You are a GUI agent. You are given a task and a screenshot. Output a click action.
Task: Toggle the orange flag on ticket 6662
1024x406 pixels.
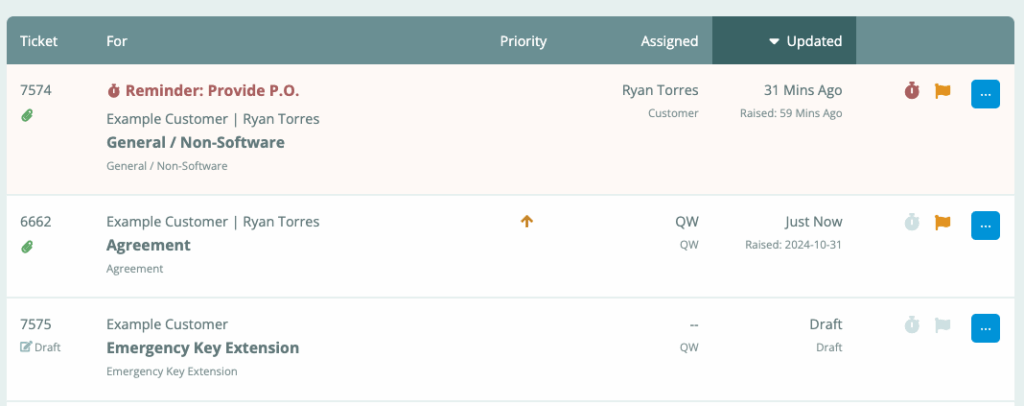click(x=942, y=222)
